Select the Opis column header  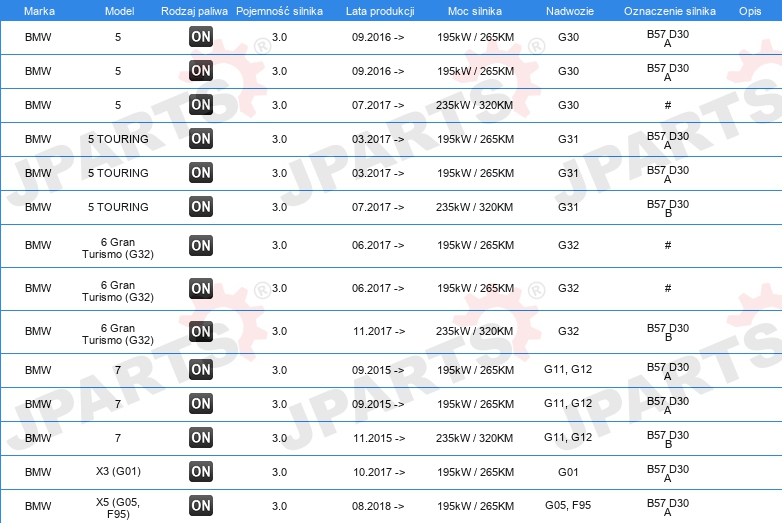(750, 11)
